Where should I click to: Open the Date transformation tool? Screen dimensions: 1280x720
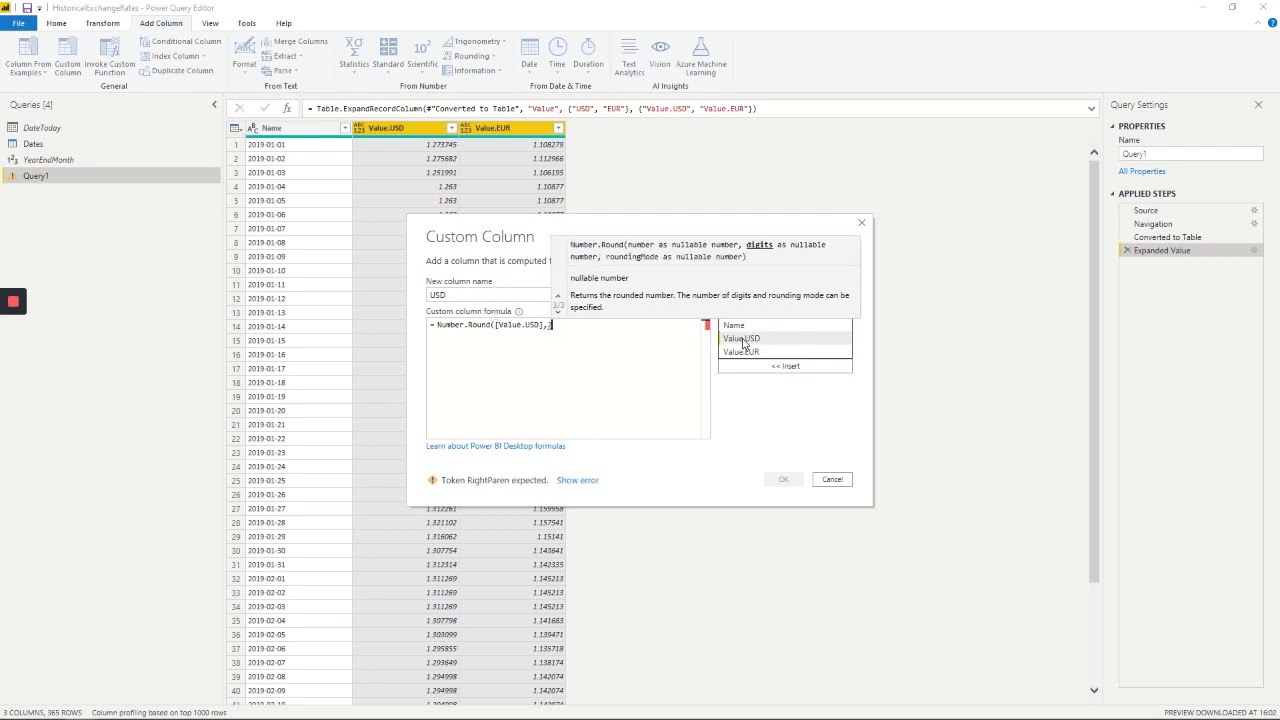coord(529,53)
